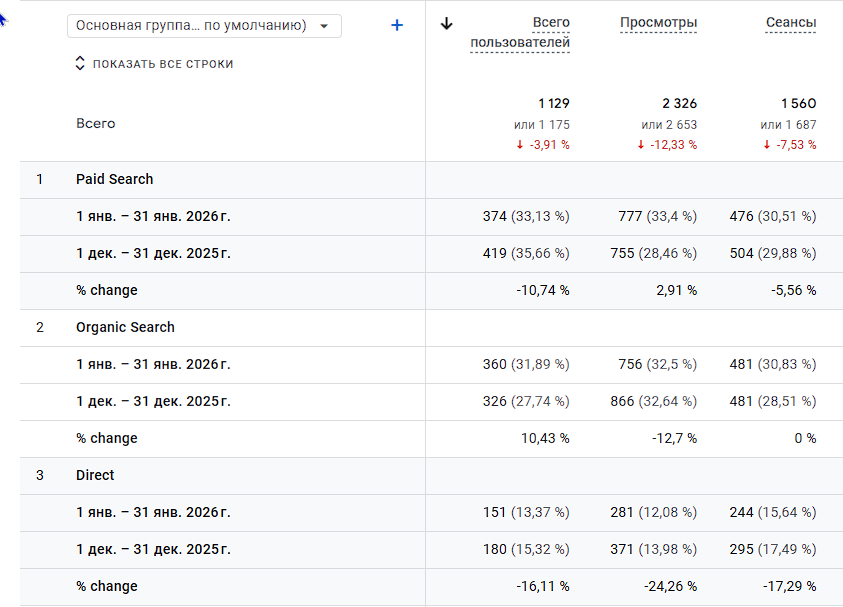Select the Direct channel row
Image resolution: width=843 pixels, height=607 pixels.
click(x=95, y=476)
